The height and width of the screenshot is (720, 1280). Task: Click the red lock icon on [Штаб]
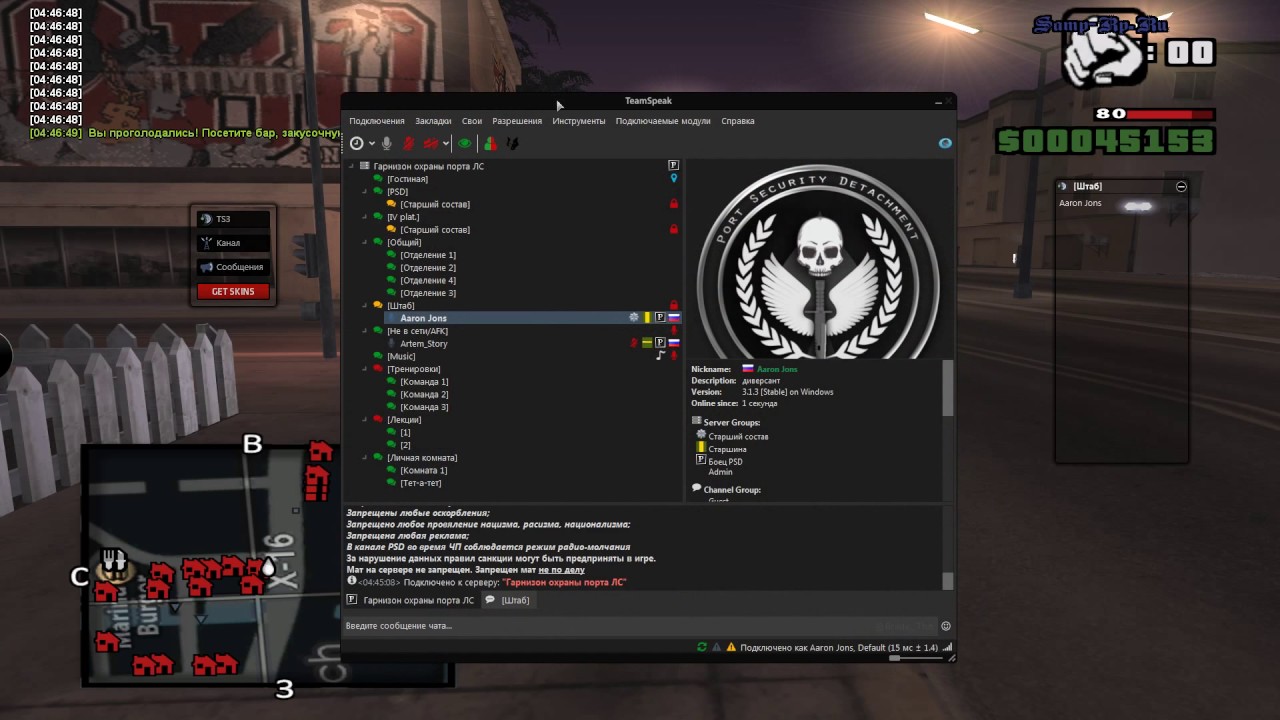tap(674, 305)
